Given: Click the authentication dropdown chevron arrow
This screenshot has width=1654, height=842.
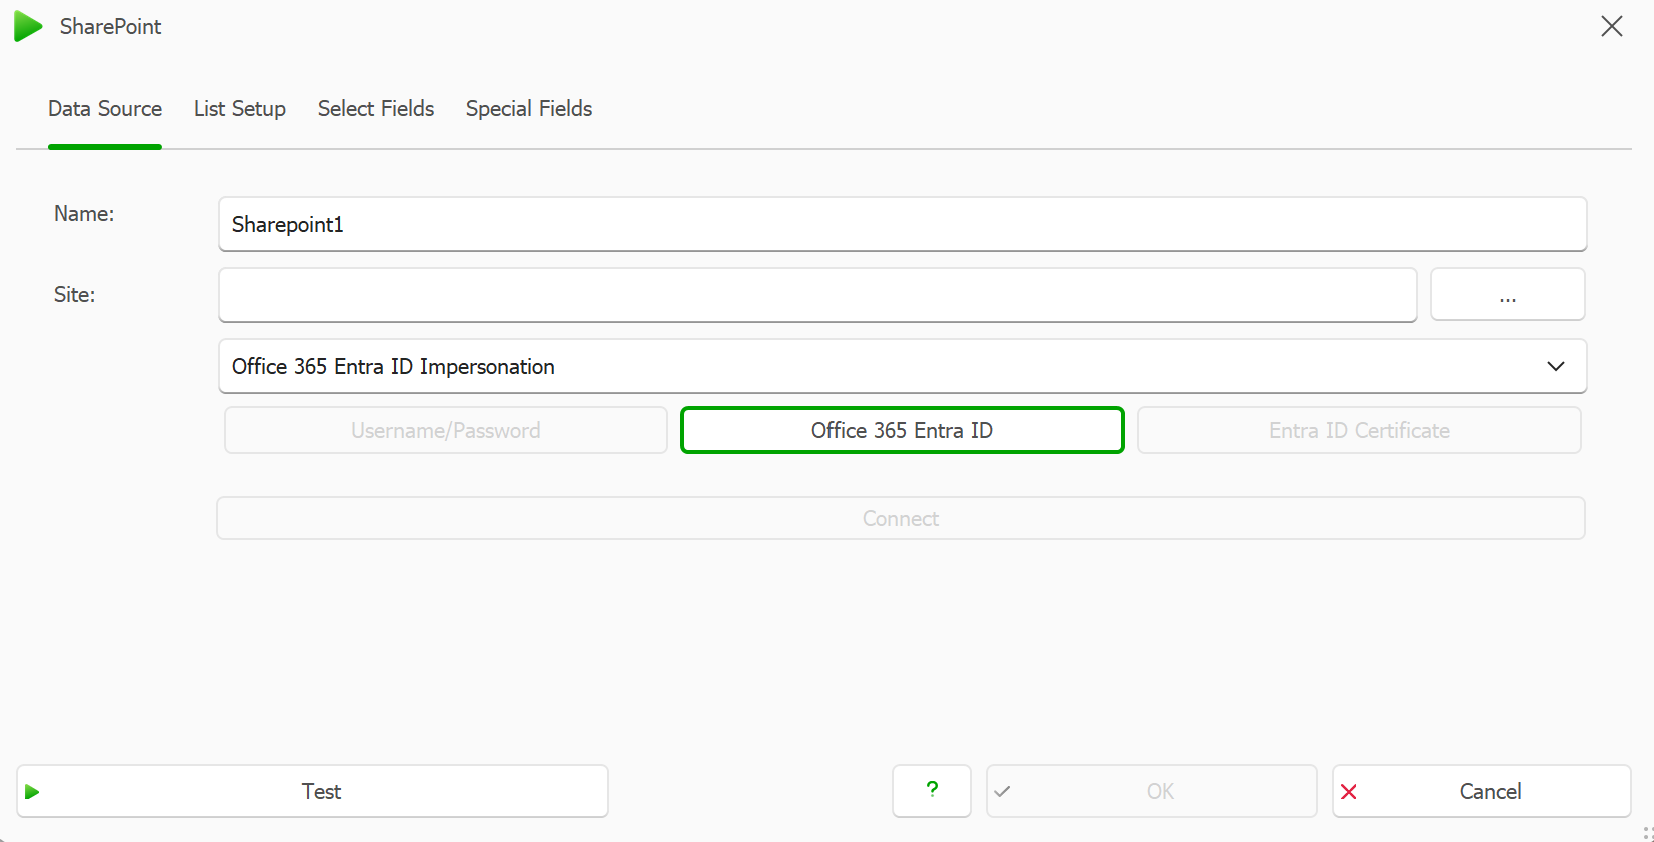Looking at the screenshot, I should coord(1555,366).
